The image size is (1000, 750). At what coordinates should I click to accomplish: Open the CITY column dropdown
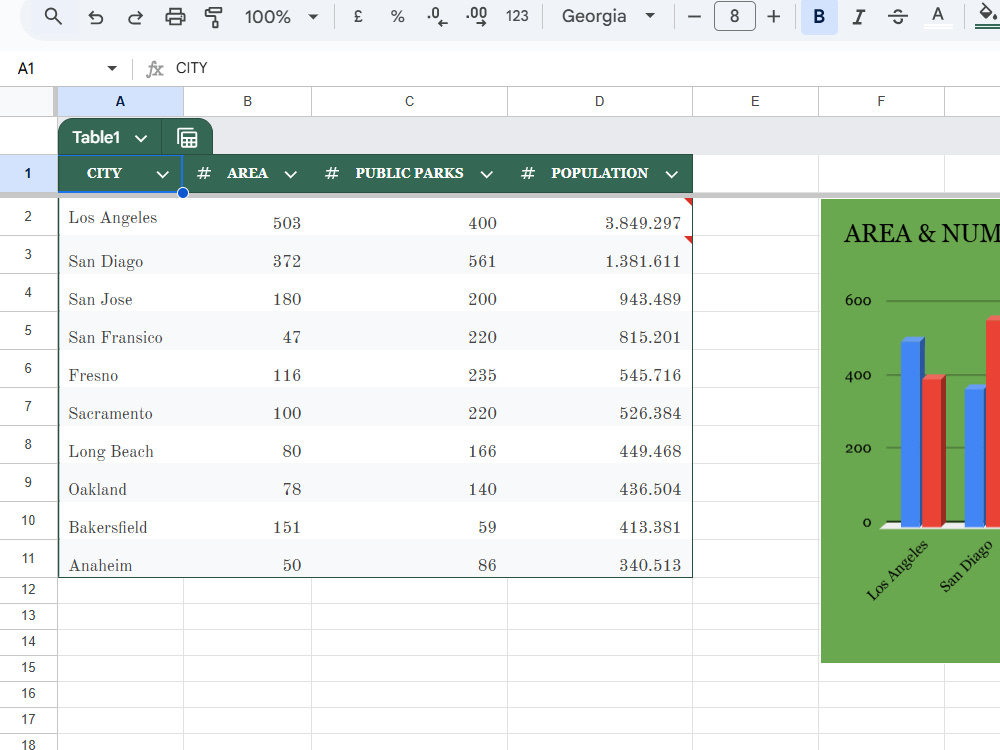(x=163, y=174)
